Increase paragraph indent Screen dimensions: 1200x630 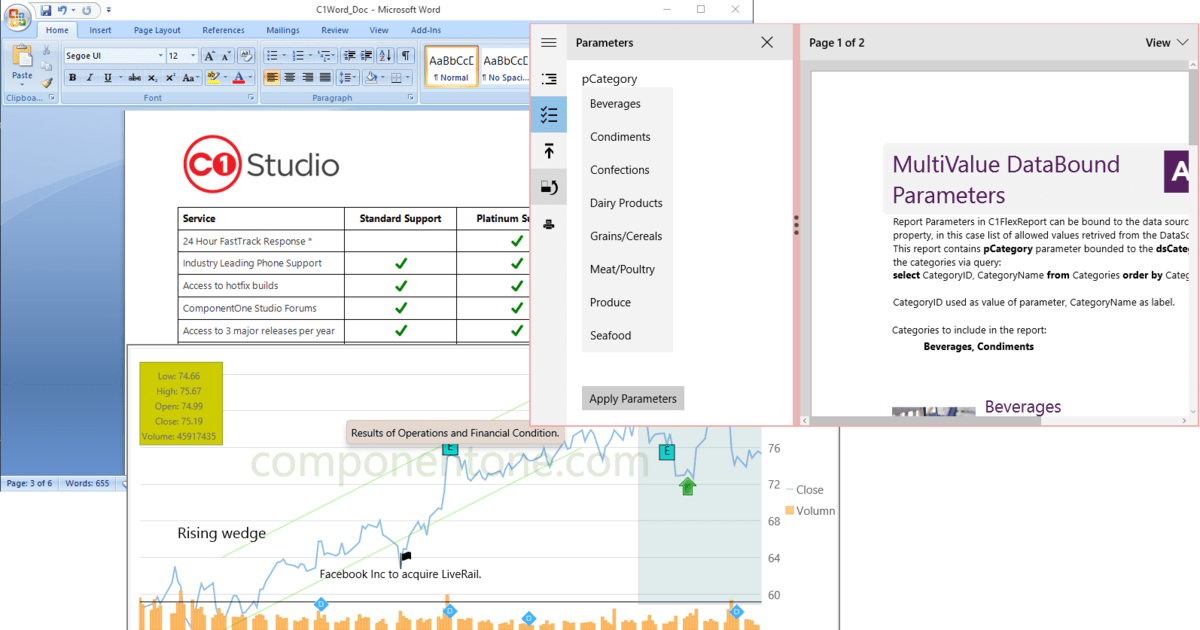pos(365,56)
